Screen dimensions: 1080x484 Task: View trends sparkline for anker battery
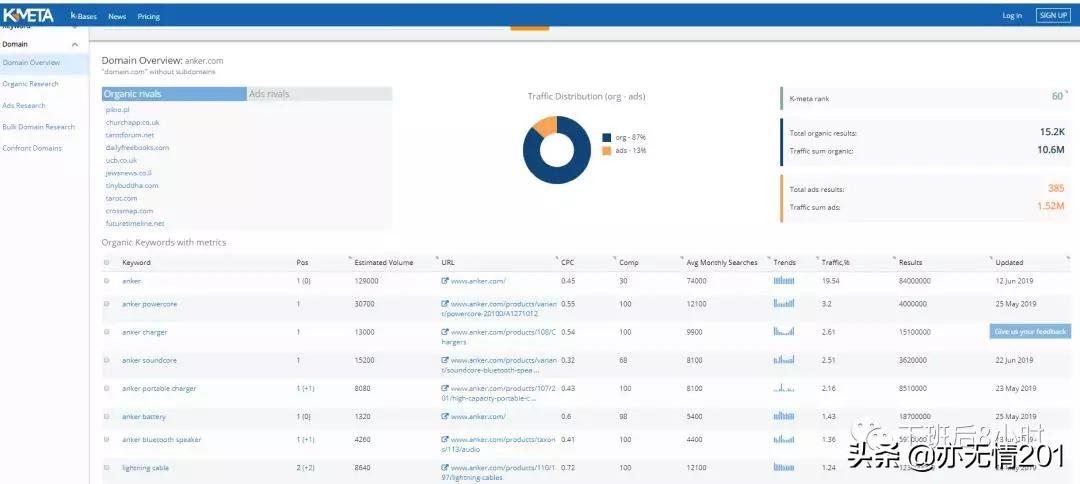point(784,417)
